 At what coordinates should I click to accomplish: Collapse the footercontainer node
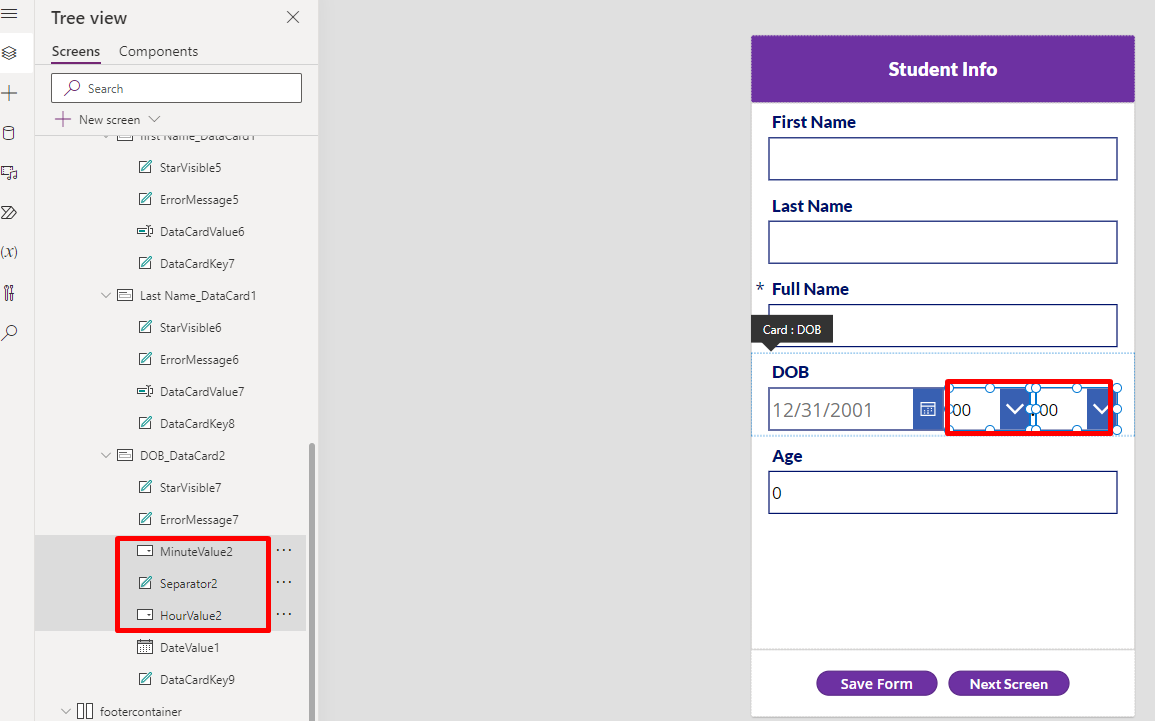click(66, 711)
